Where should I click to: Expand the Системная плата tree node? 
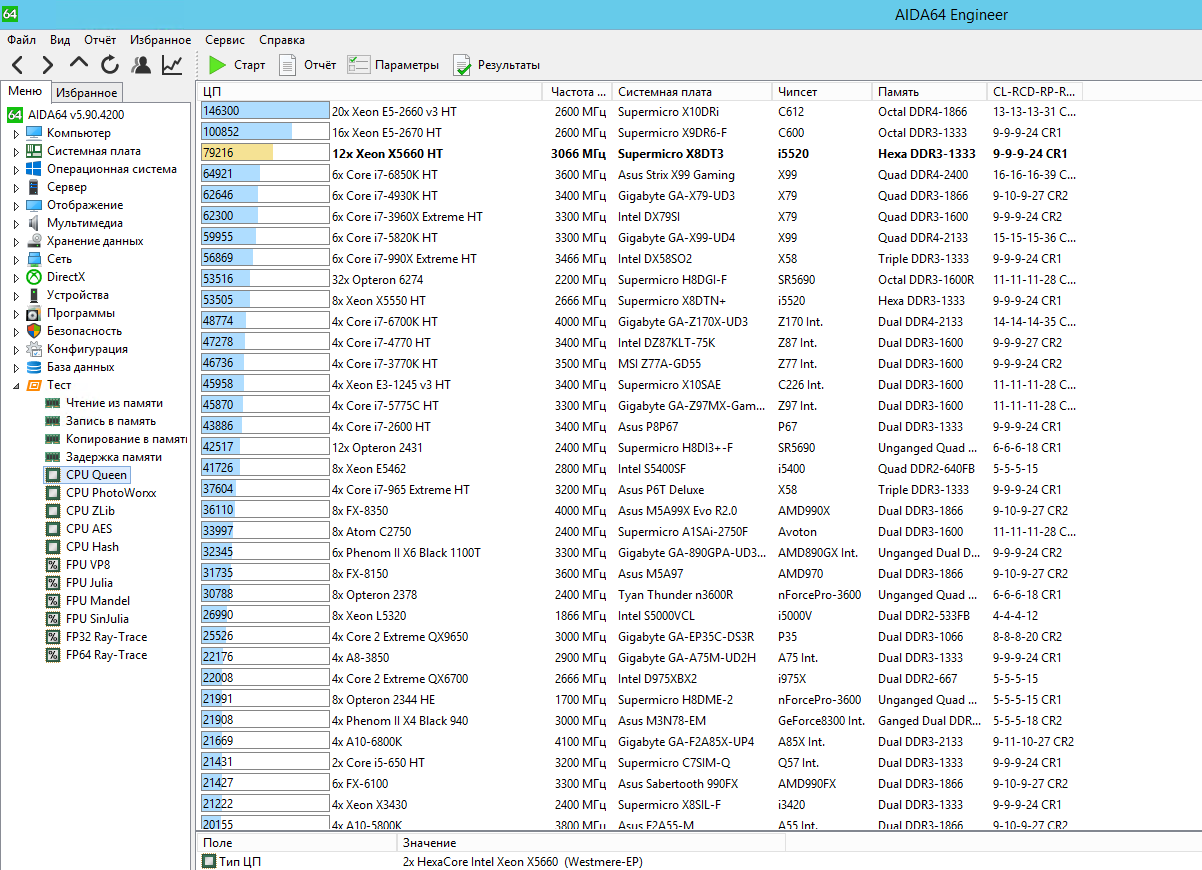coord(16,151)
